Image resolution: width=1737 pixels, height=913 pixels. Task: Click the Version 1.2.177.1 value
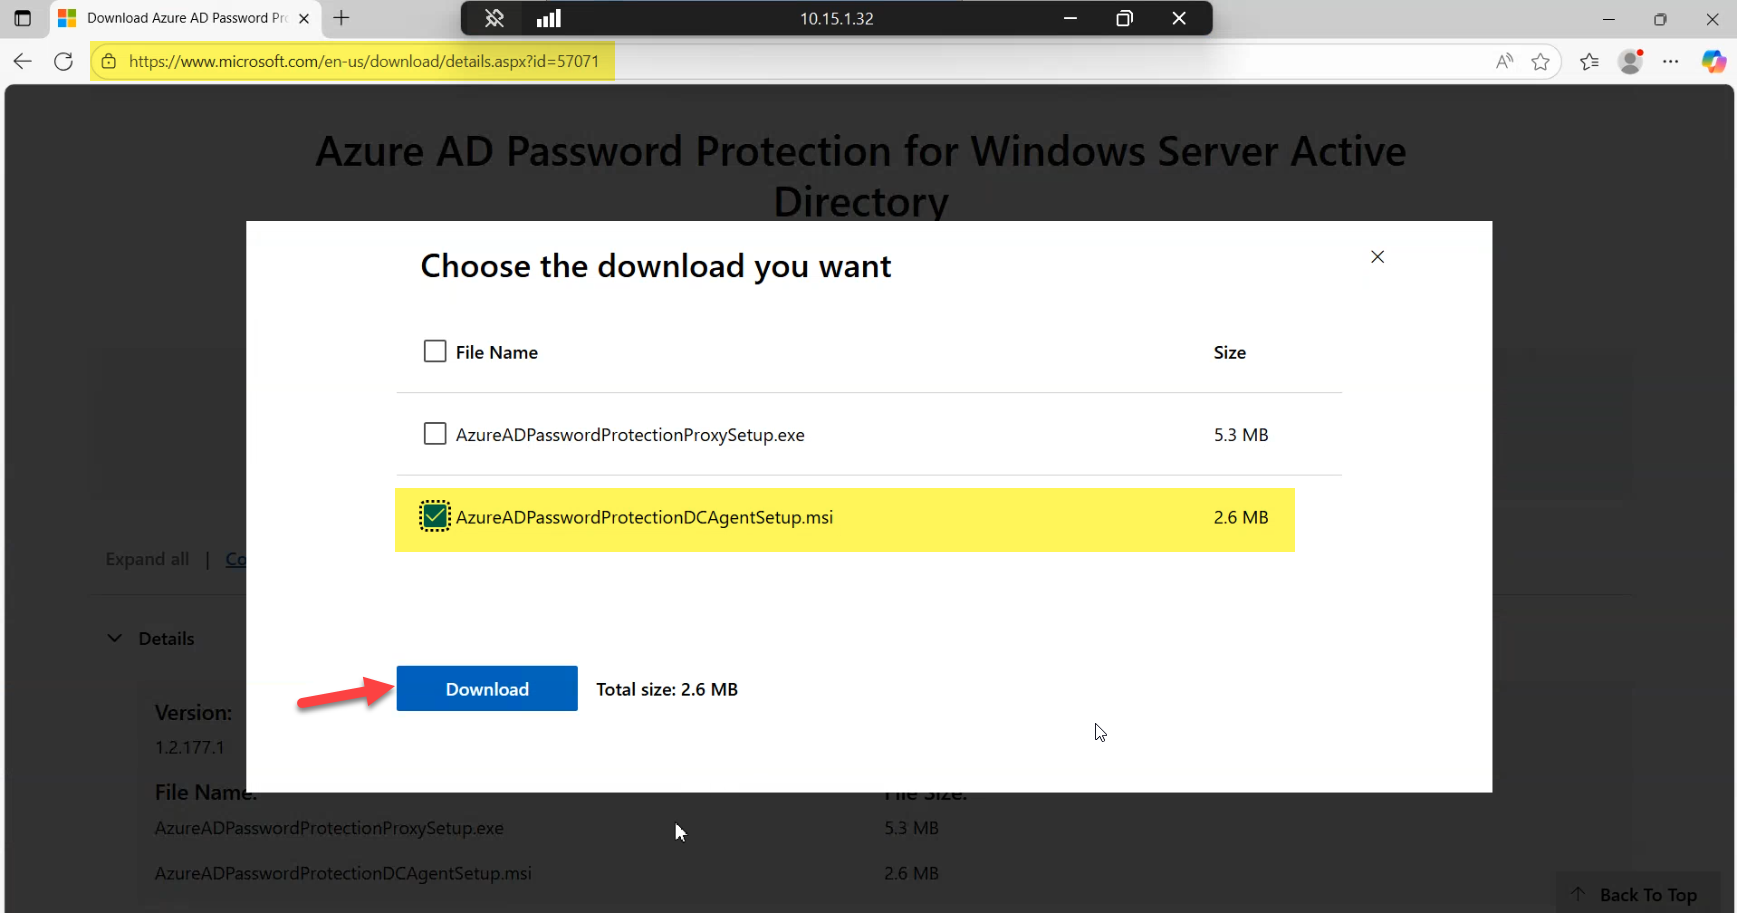[x=190, y=747]
